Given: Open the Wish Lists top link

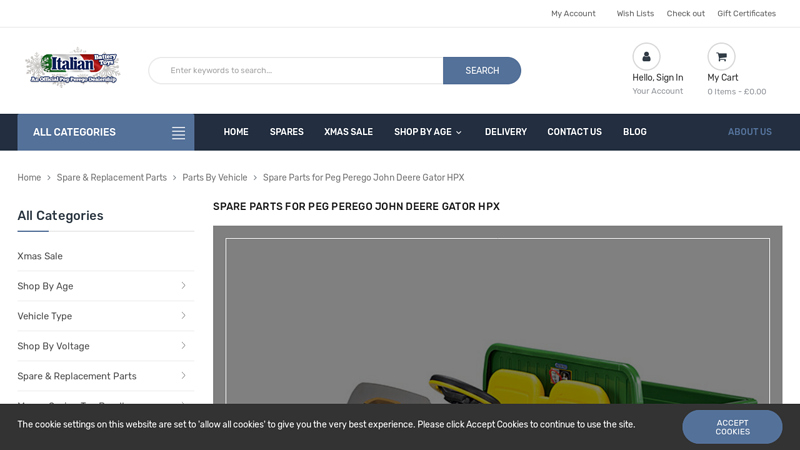Looking at the screenshot, I should pyautogui.click(x=635, y=14).
